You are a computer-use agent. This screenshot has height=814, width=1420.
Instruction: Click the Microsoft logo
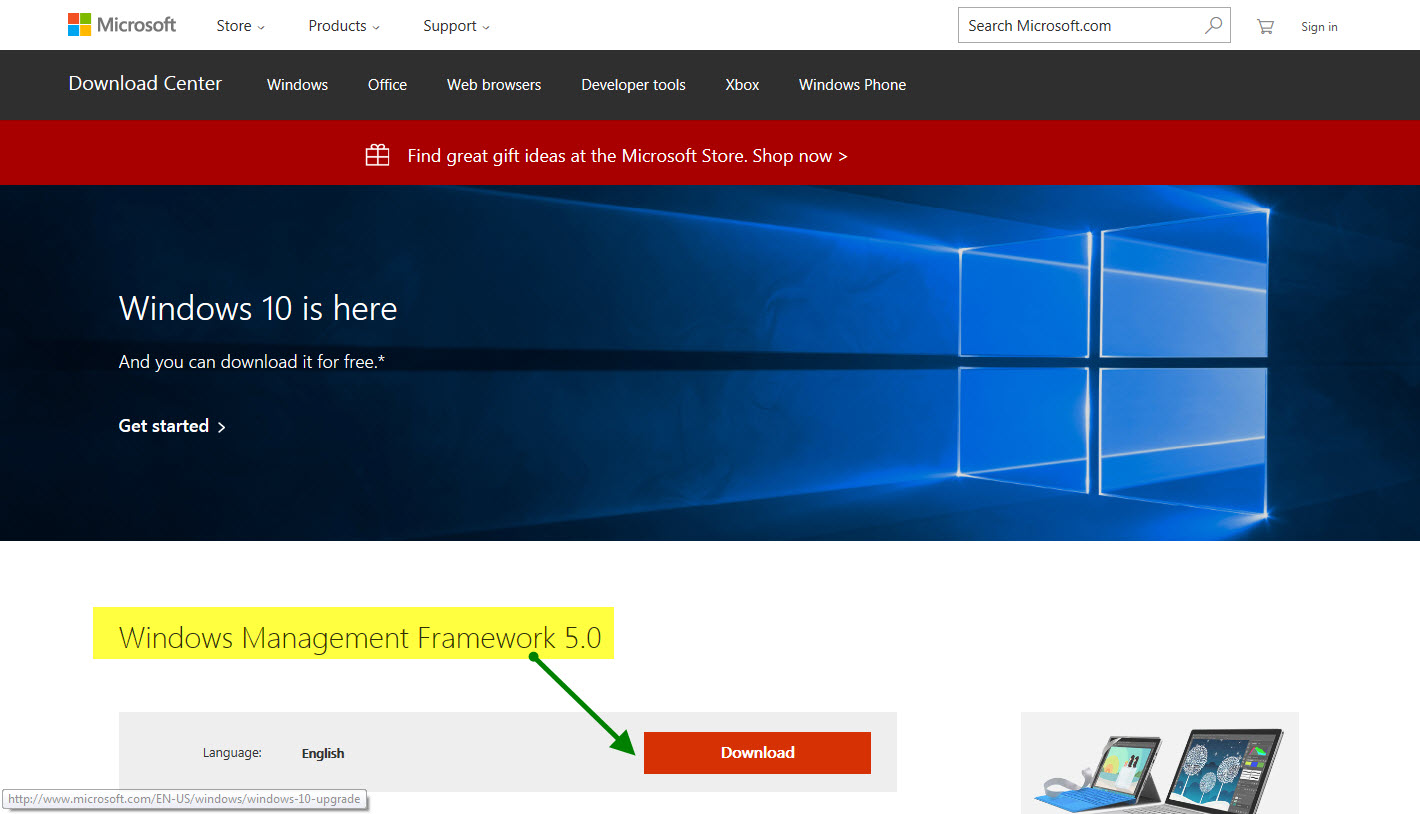click(121, 25)
